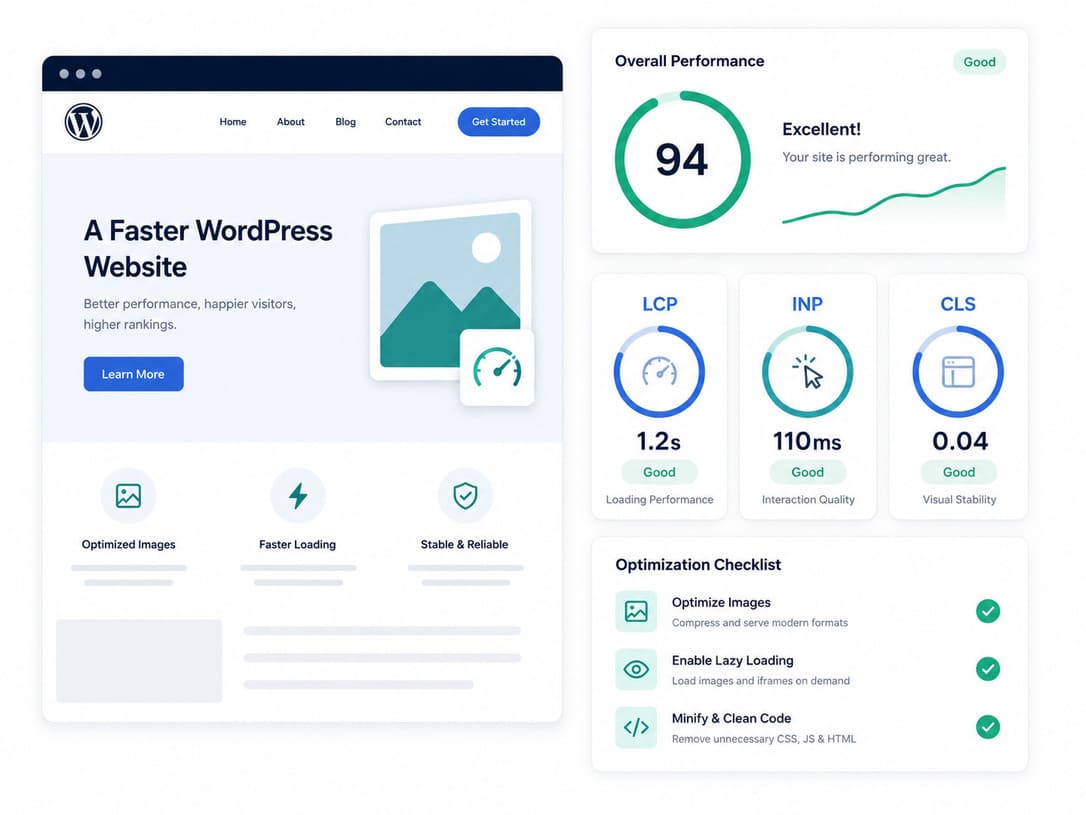Click the hero mountain image illustration
Image resolution: width=1086 pixels, height=815 pixels.
pyautogui.click(x=450, y=289)
